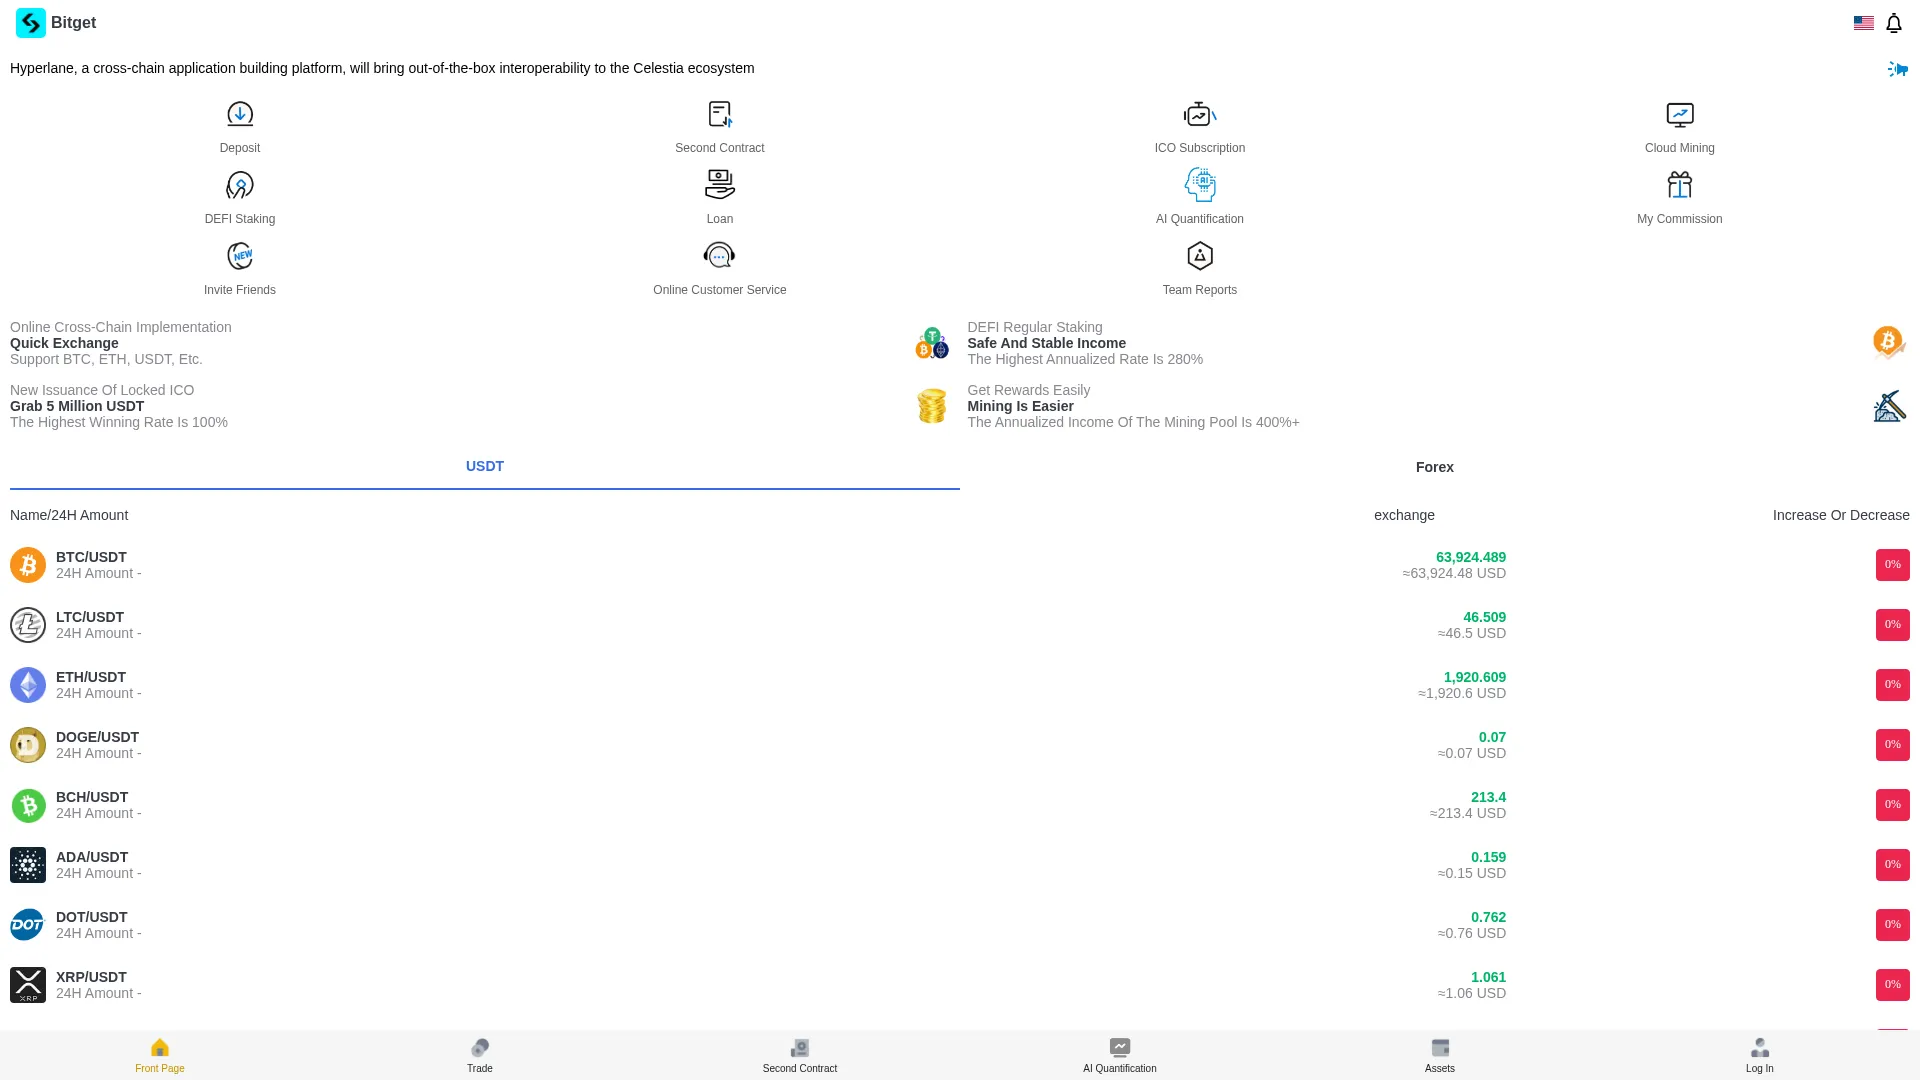The width and height of the screenshot is (1920, 1080).
Task: Click the LTC coin logo
Action: point(28,625)
